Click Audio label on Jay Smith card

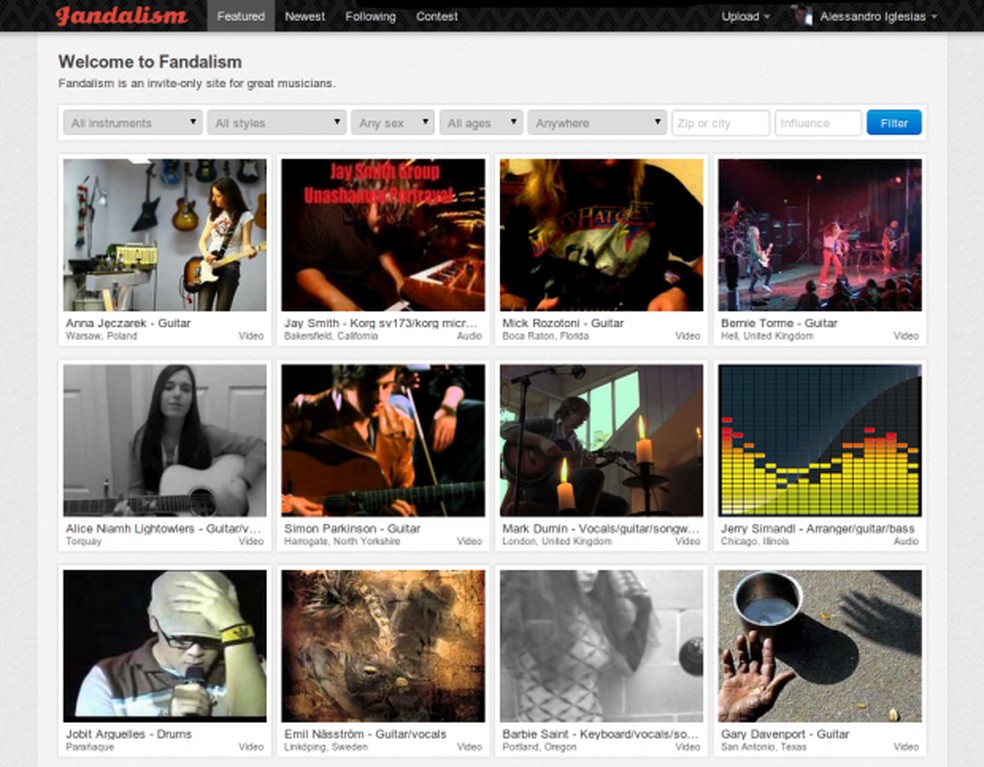pos(469,336)
